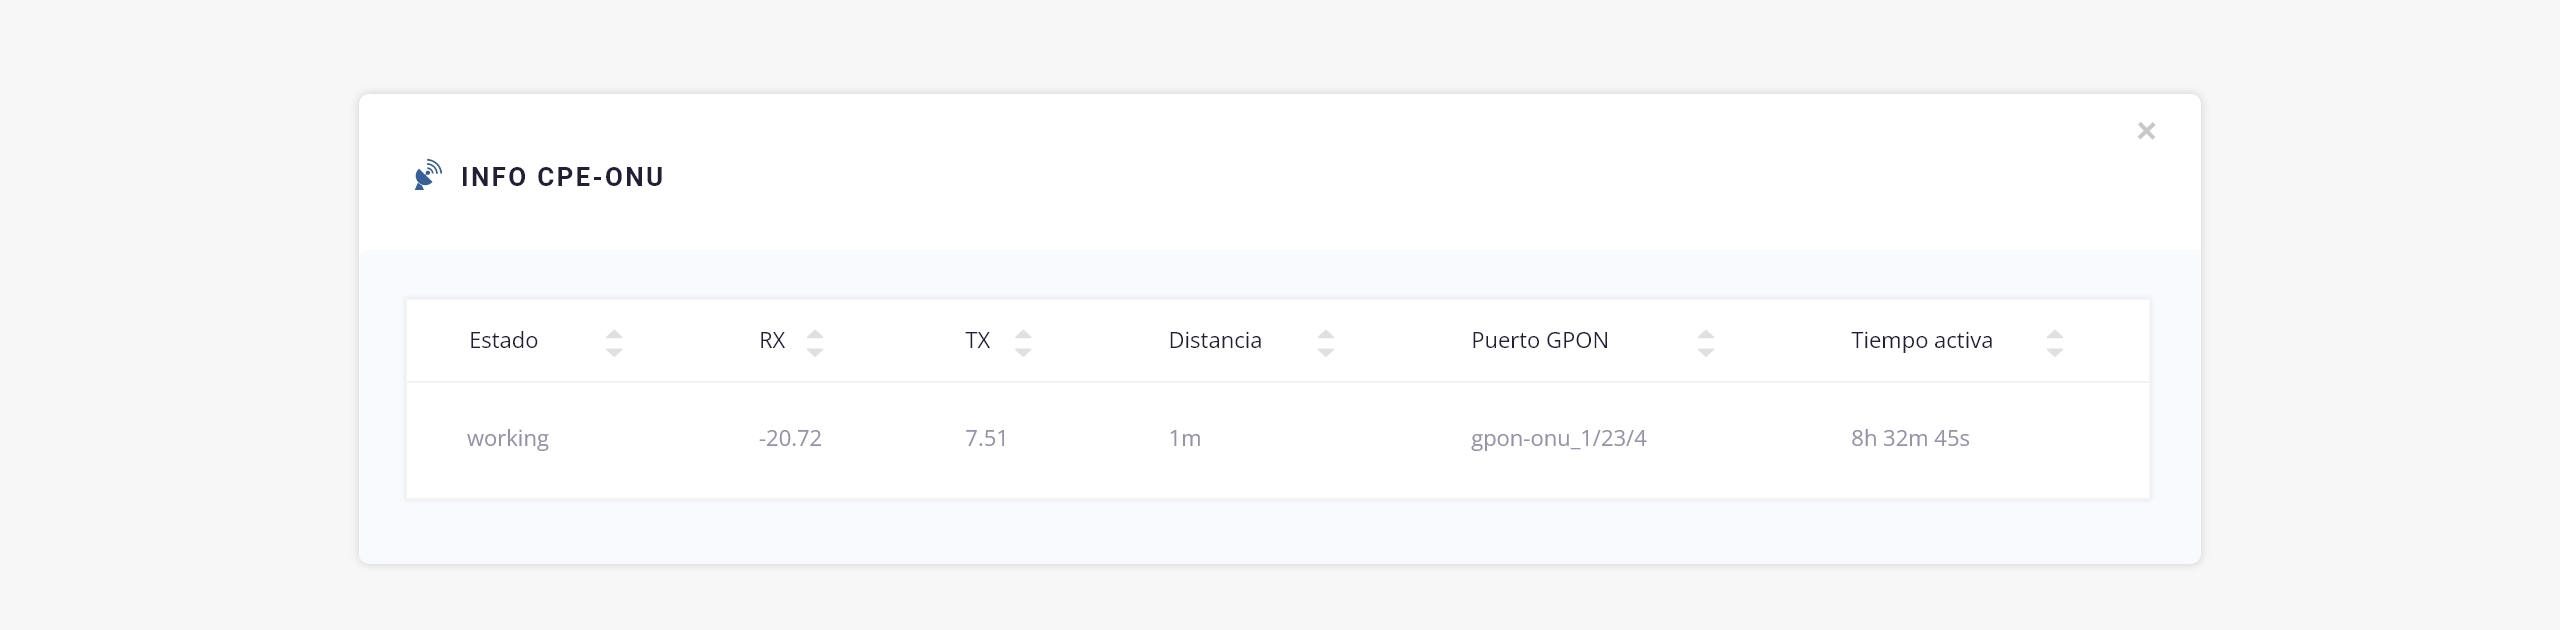The width and height of the screenshot is (2560, 630).
Task: Select the RX value -20.72
Action: pos(790,439)
